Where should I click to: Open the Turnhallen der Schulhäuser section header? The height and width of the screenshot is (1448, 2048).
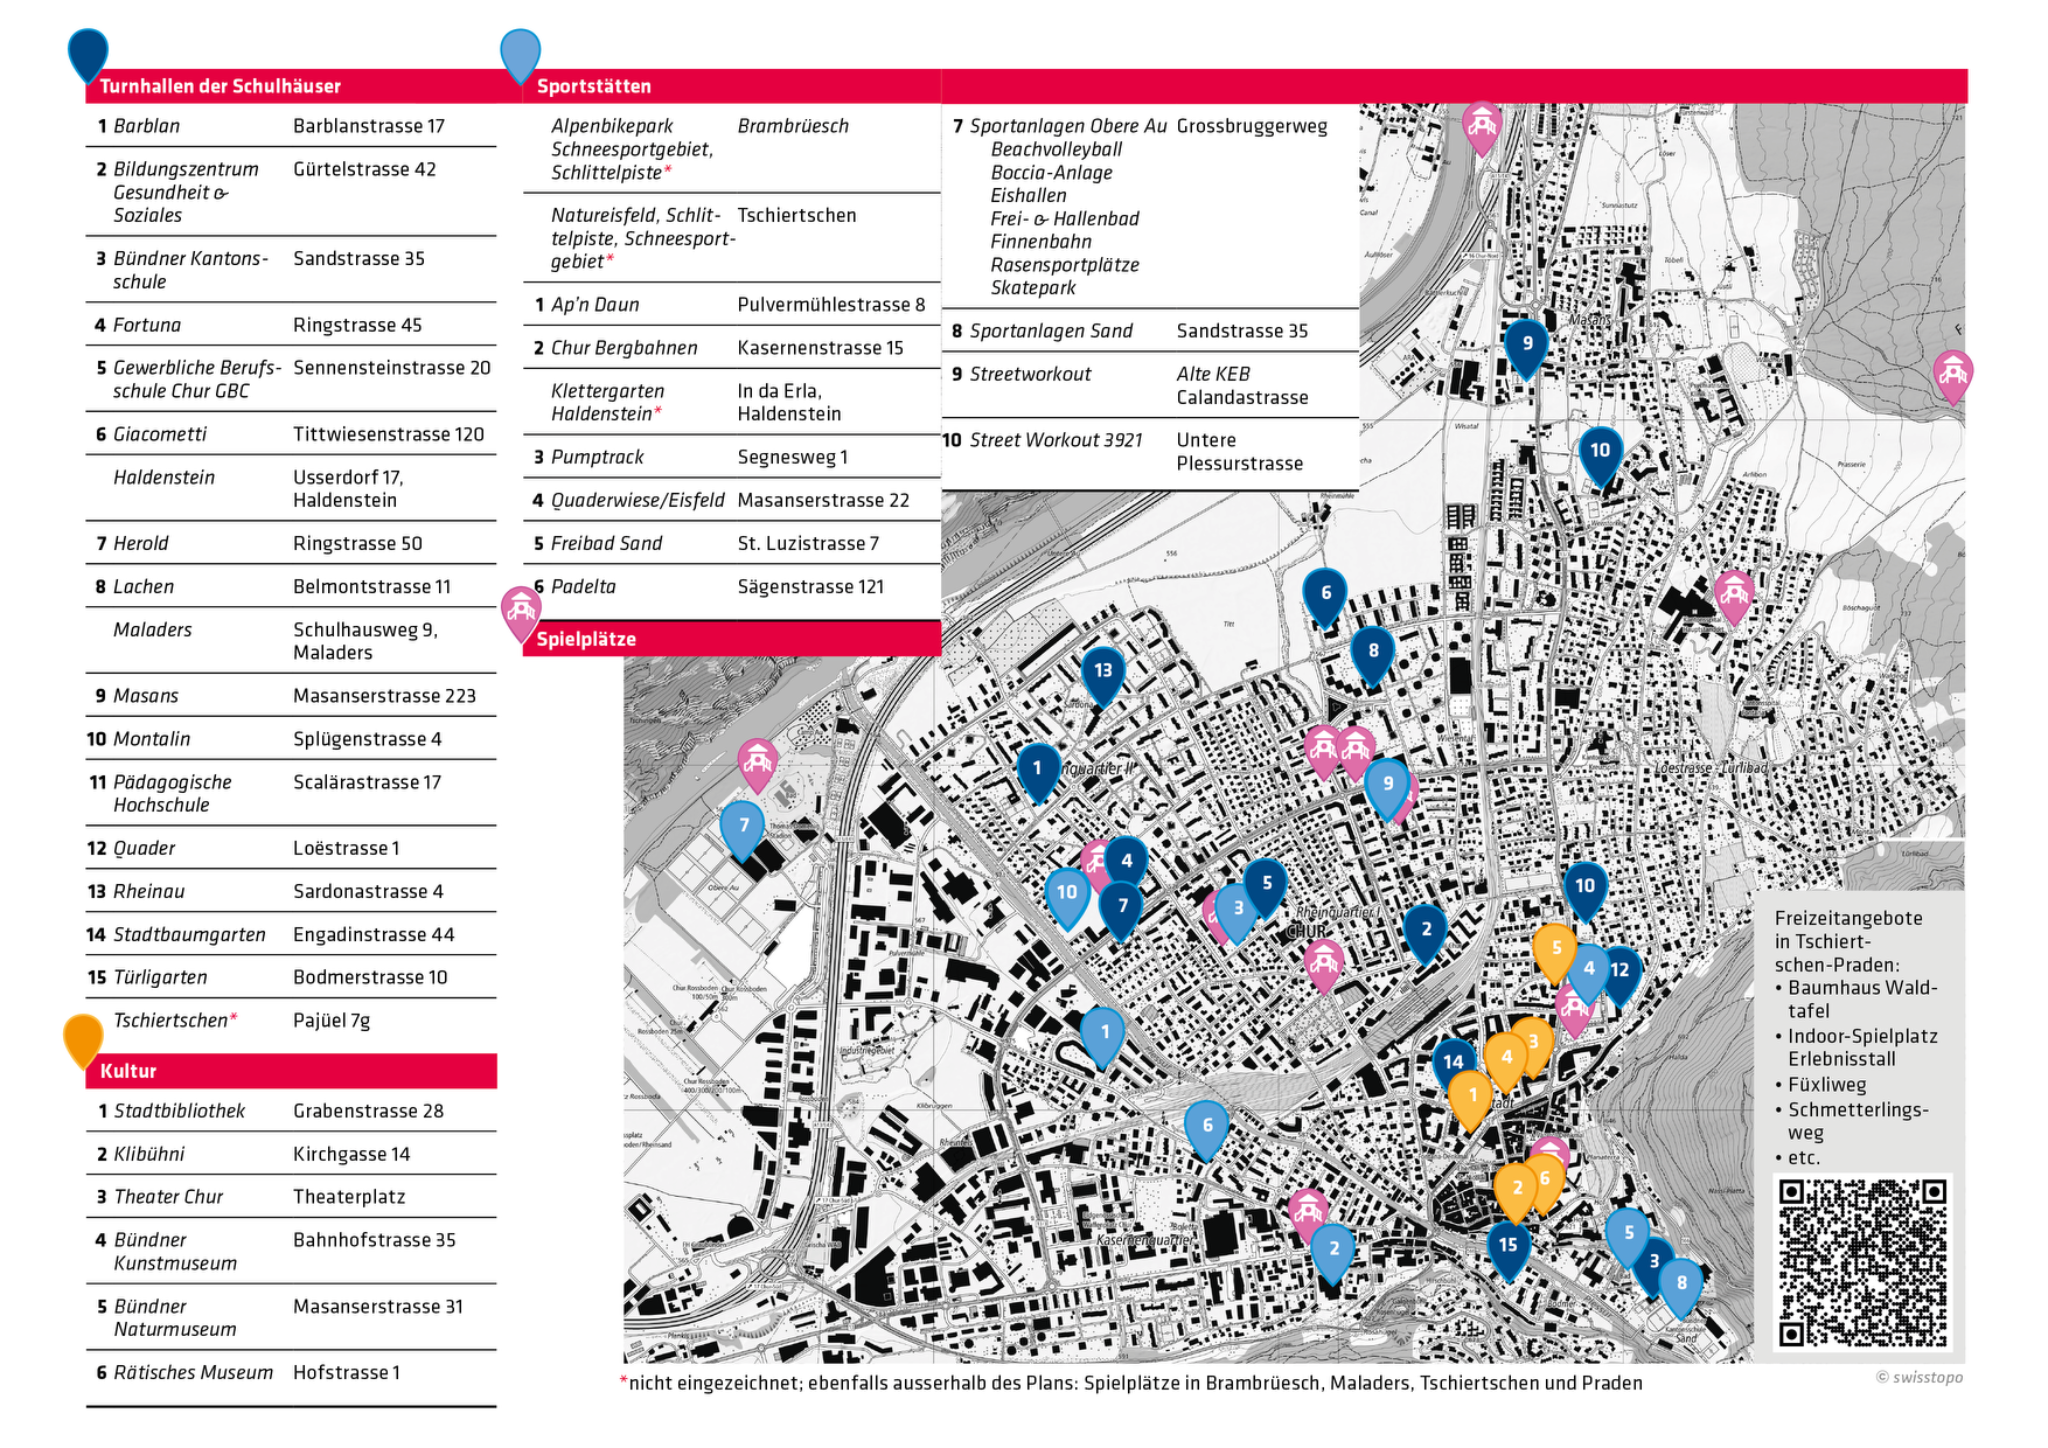(x=220, y=86)
